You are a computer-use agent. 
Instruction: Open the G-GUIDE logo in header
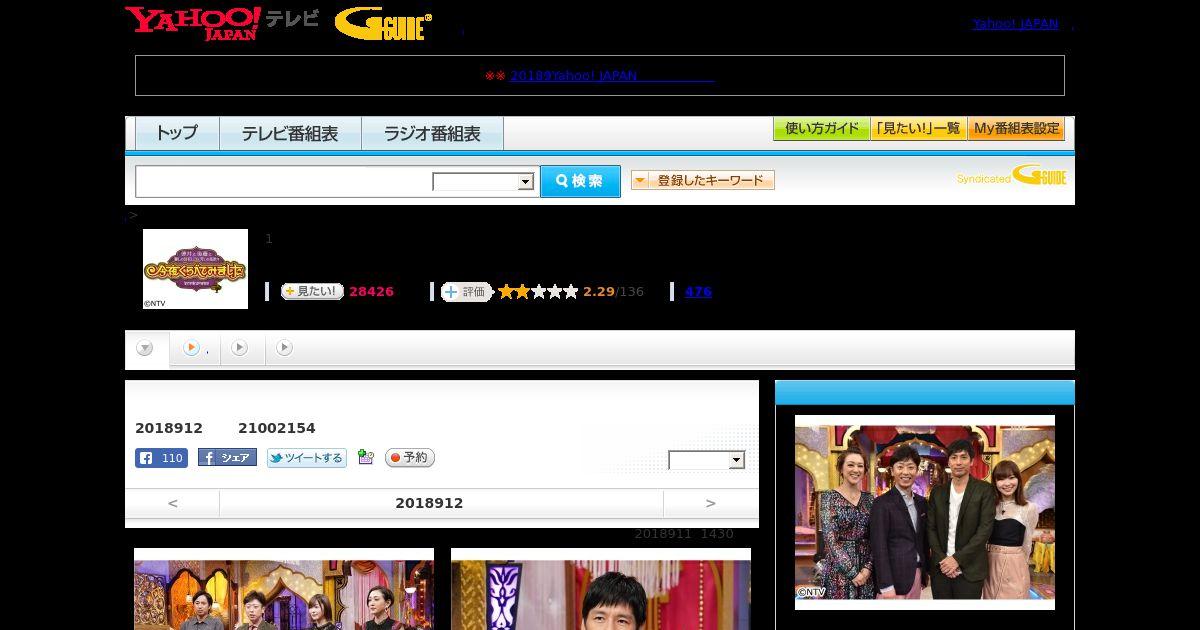pyautogui.click(x=383, y=23)
